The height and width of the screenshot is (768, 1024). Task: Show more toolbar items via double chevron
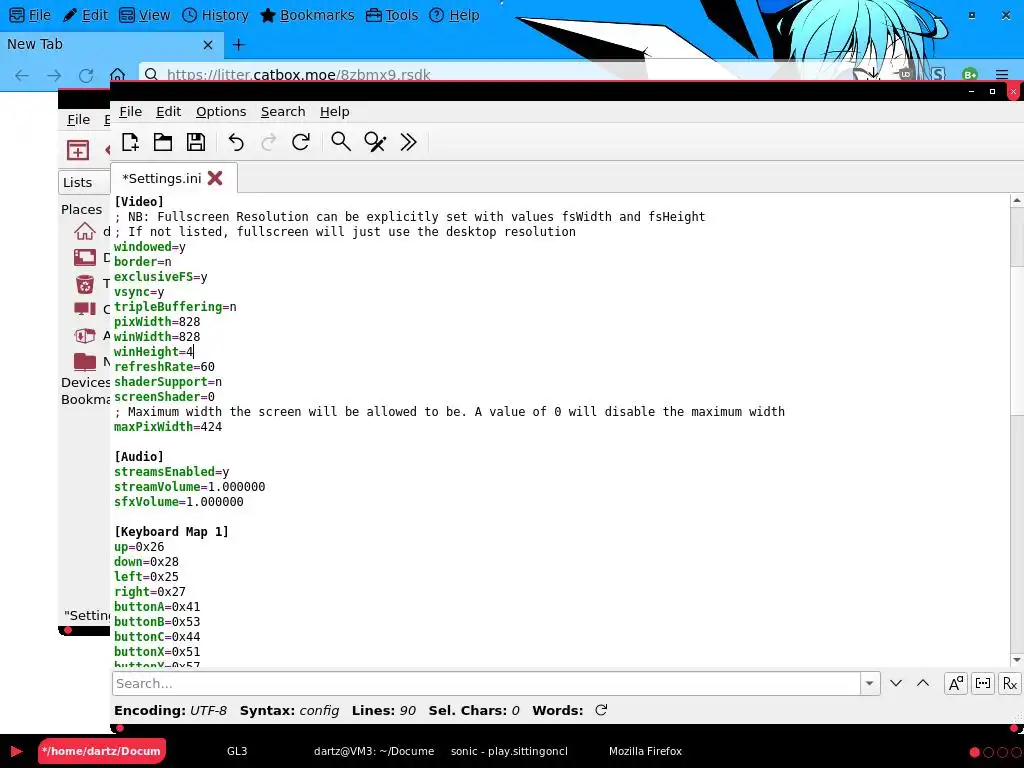tap(408, 142)
